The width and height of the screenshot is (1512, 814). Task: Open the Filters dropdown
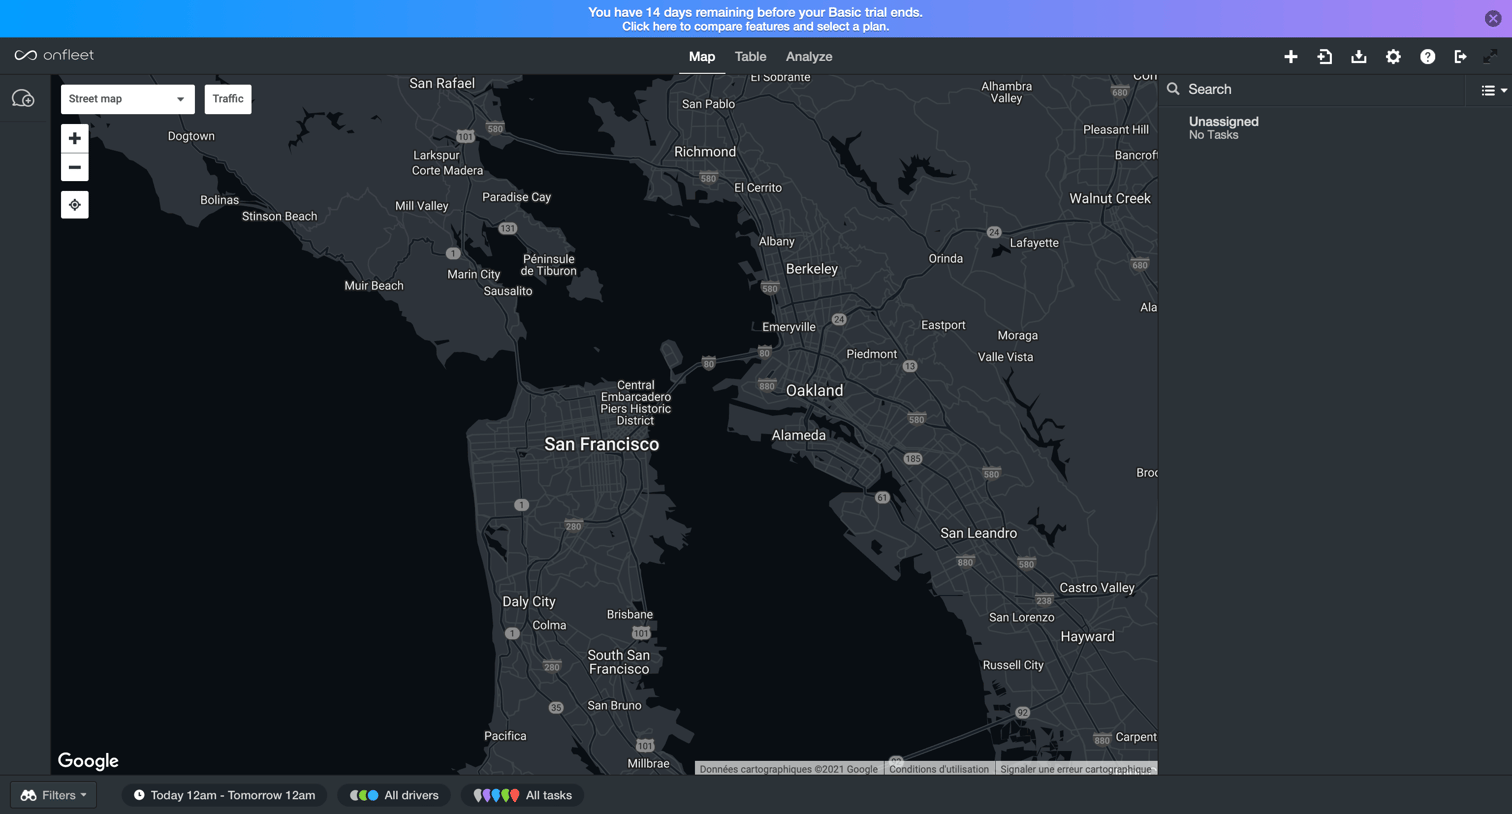point(54,795)
